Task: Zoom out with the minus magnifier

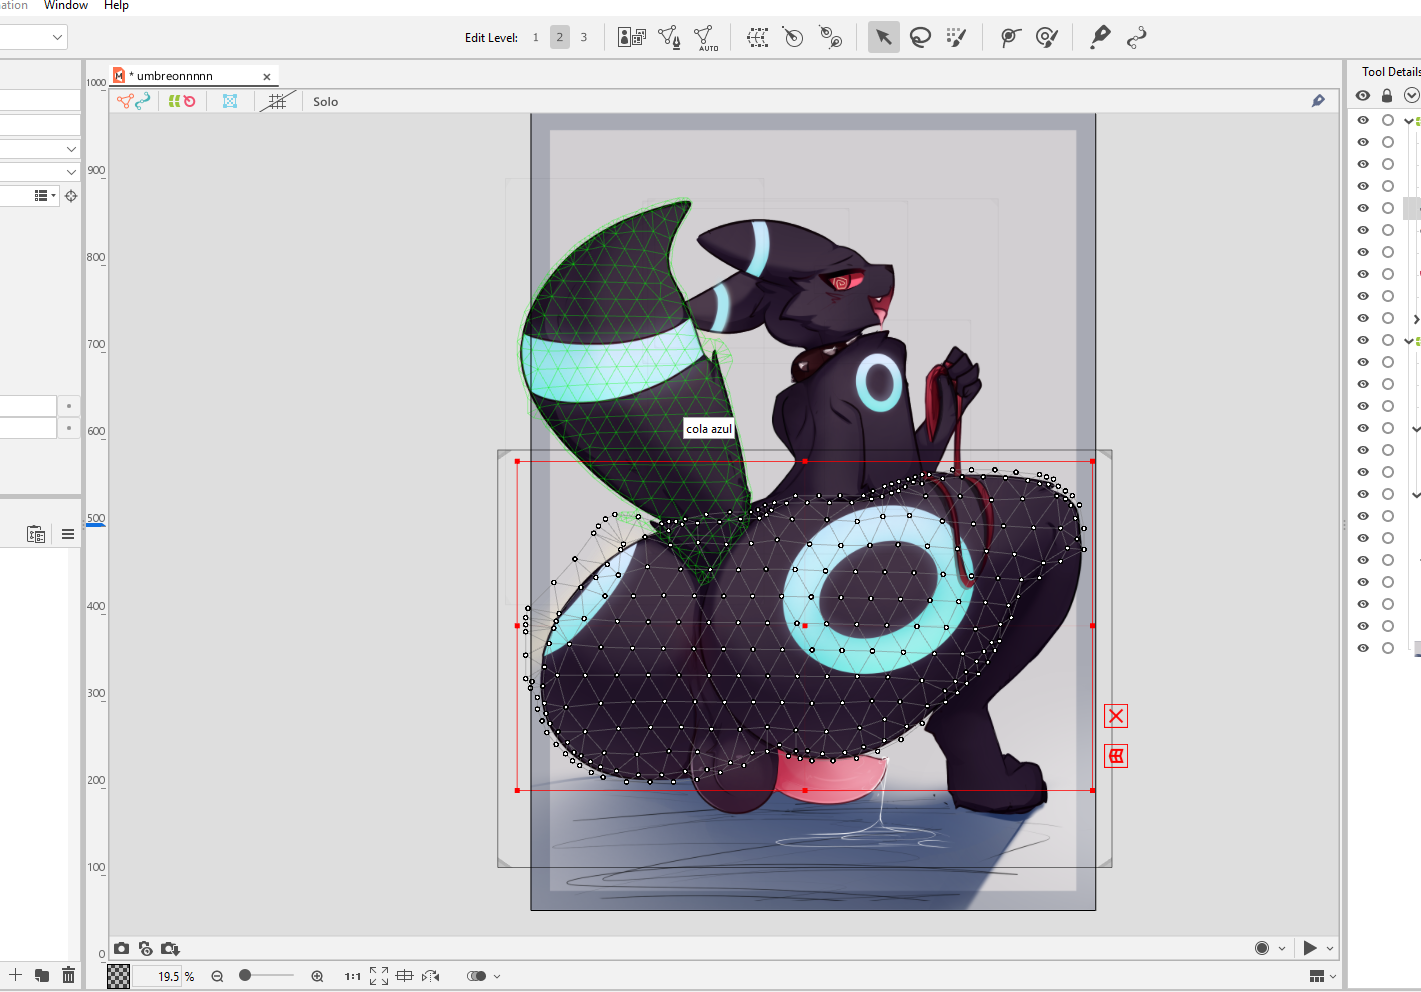Action: coord(217,976)
